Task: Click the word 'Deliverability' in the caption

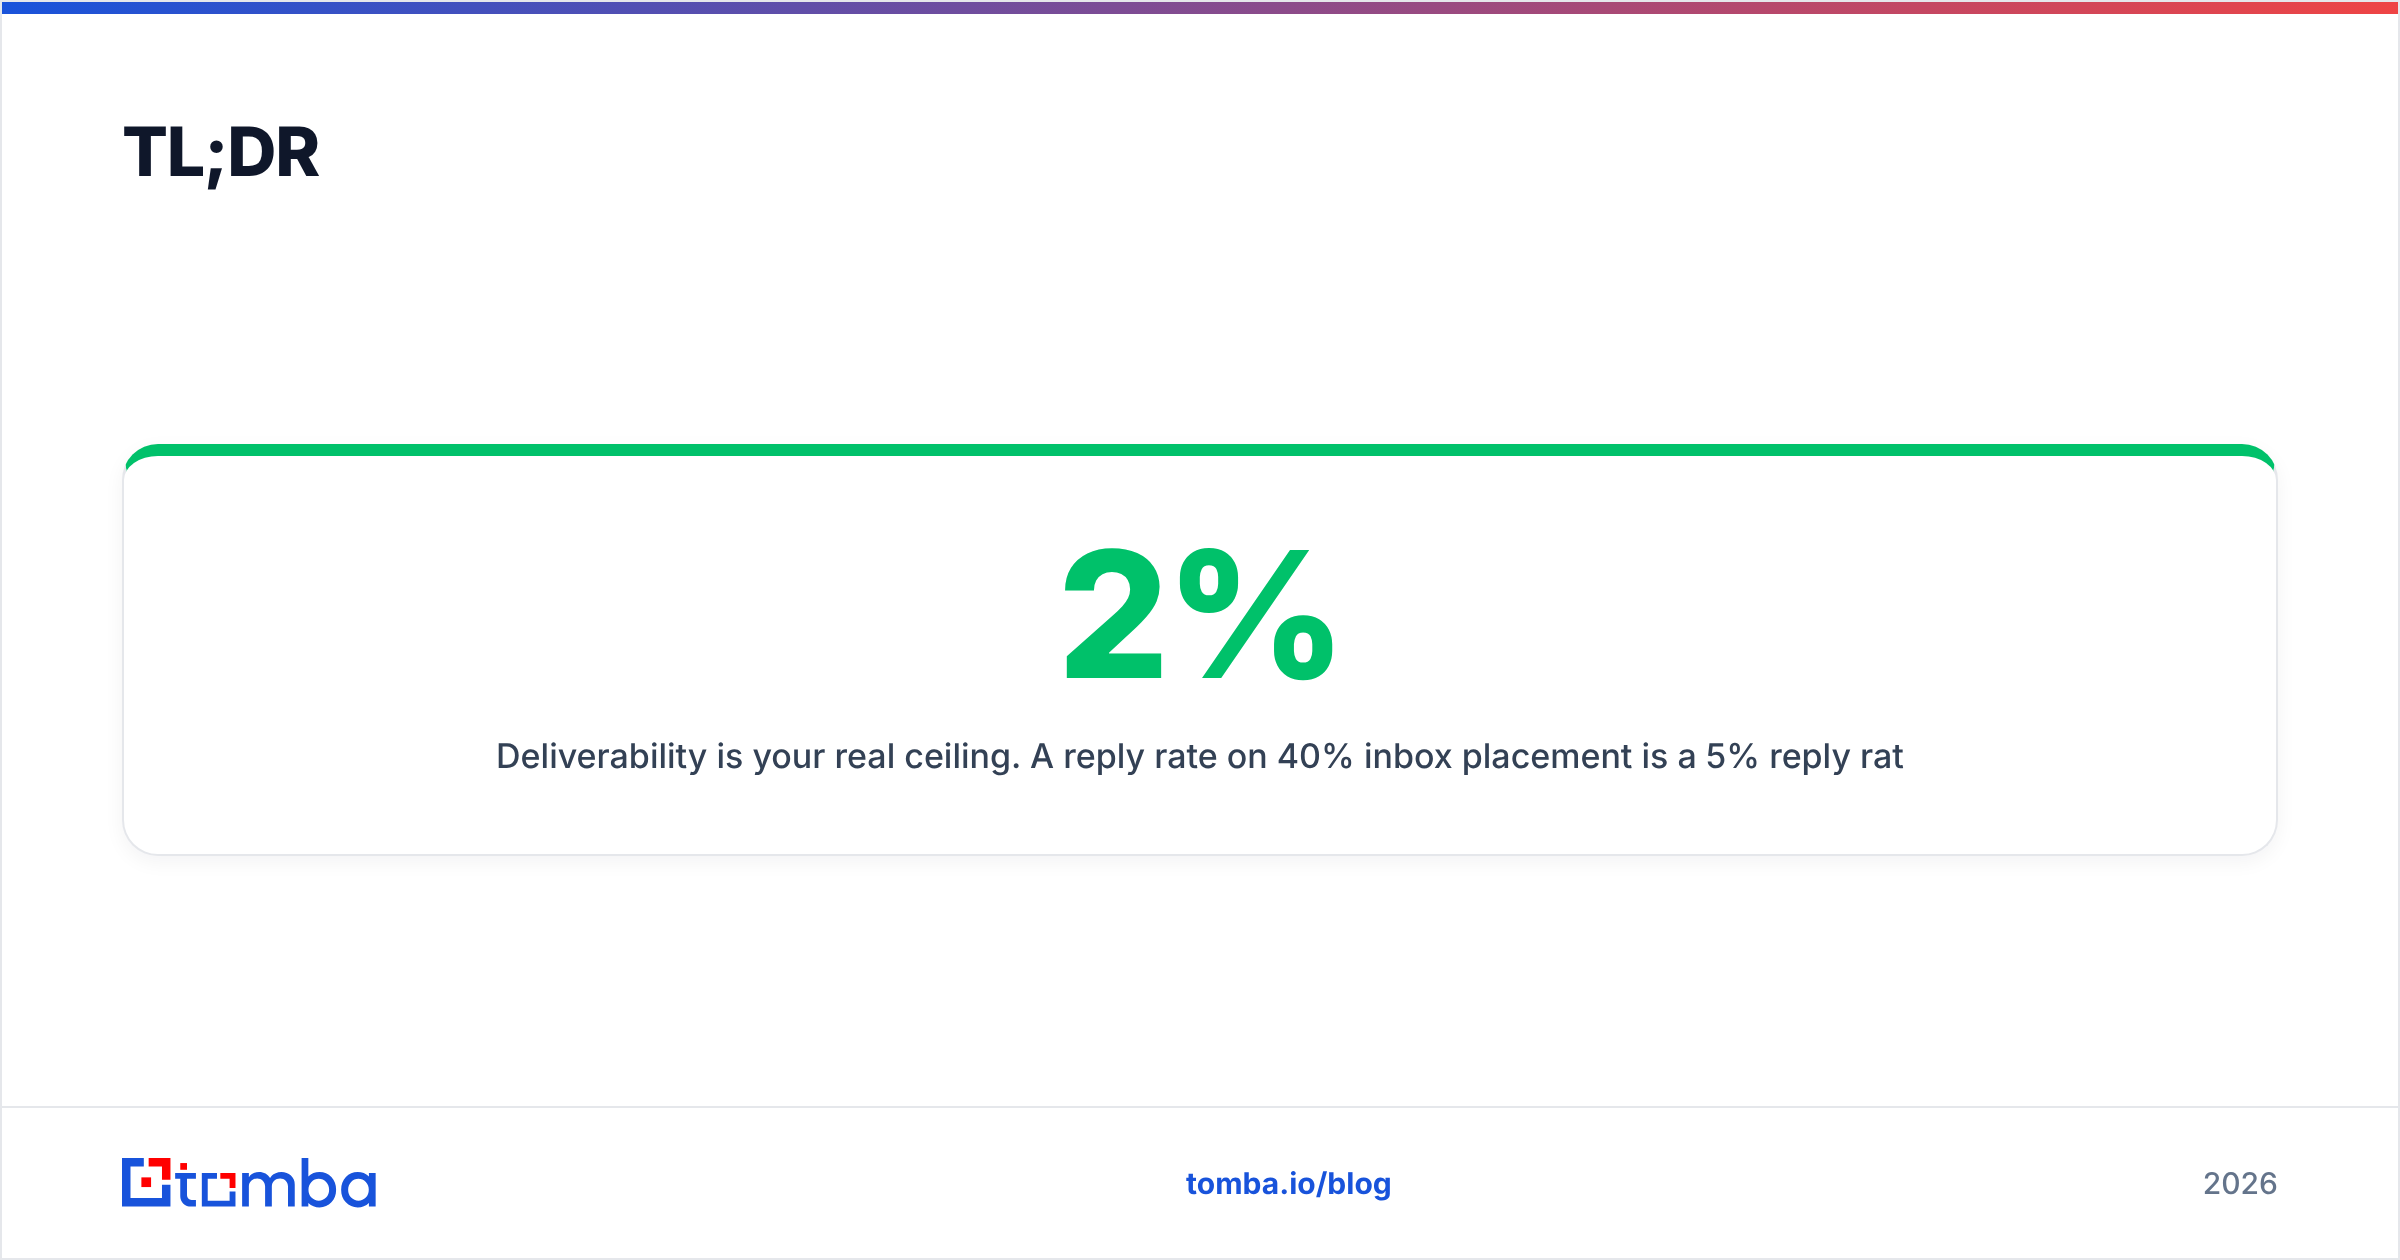Action: [601, 756]
